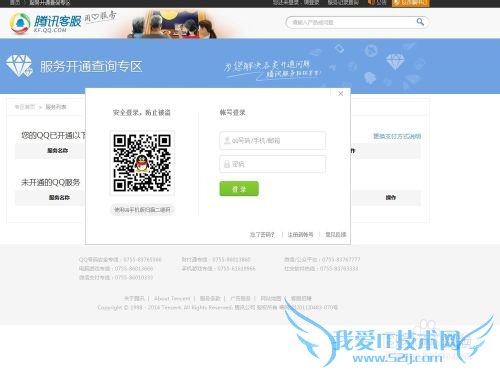
Task: Click the green 登录 login button
Action: pyautogui.click(x=239, y=189)
